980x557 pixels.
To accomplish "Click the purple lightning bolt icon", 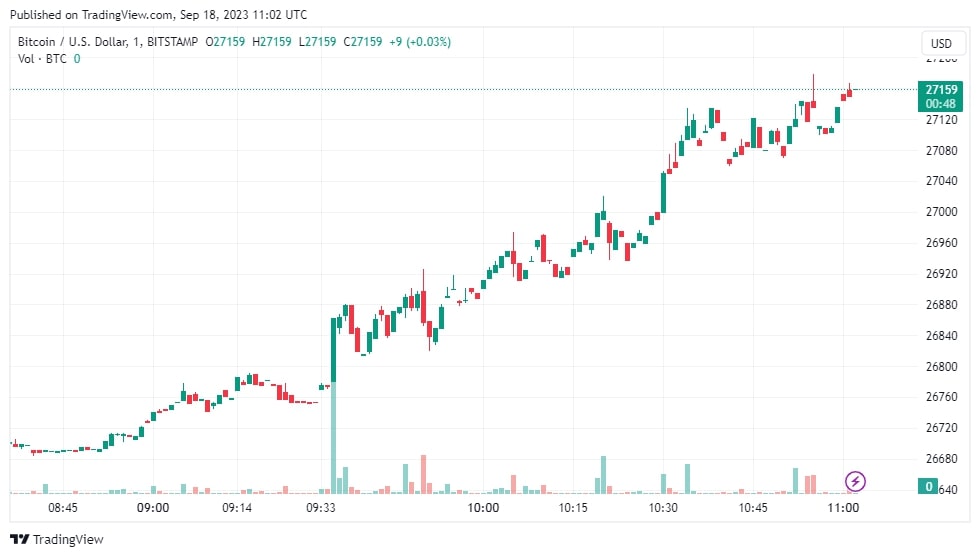I will point(856,481).
